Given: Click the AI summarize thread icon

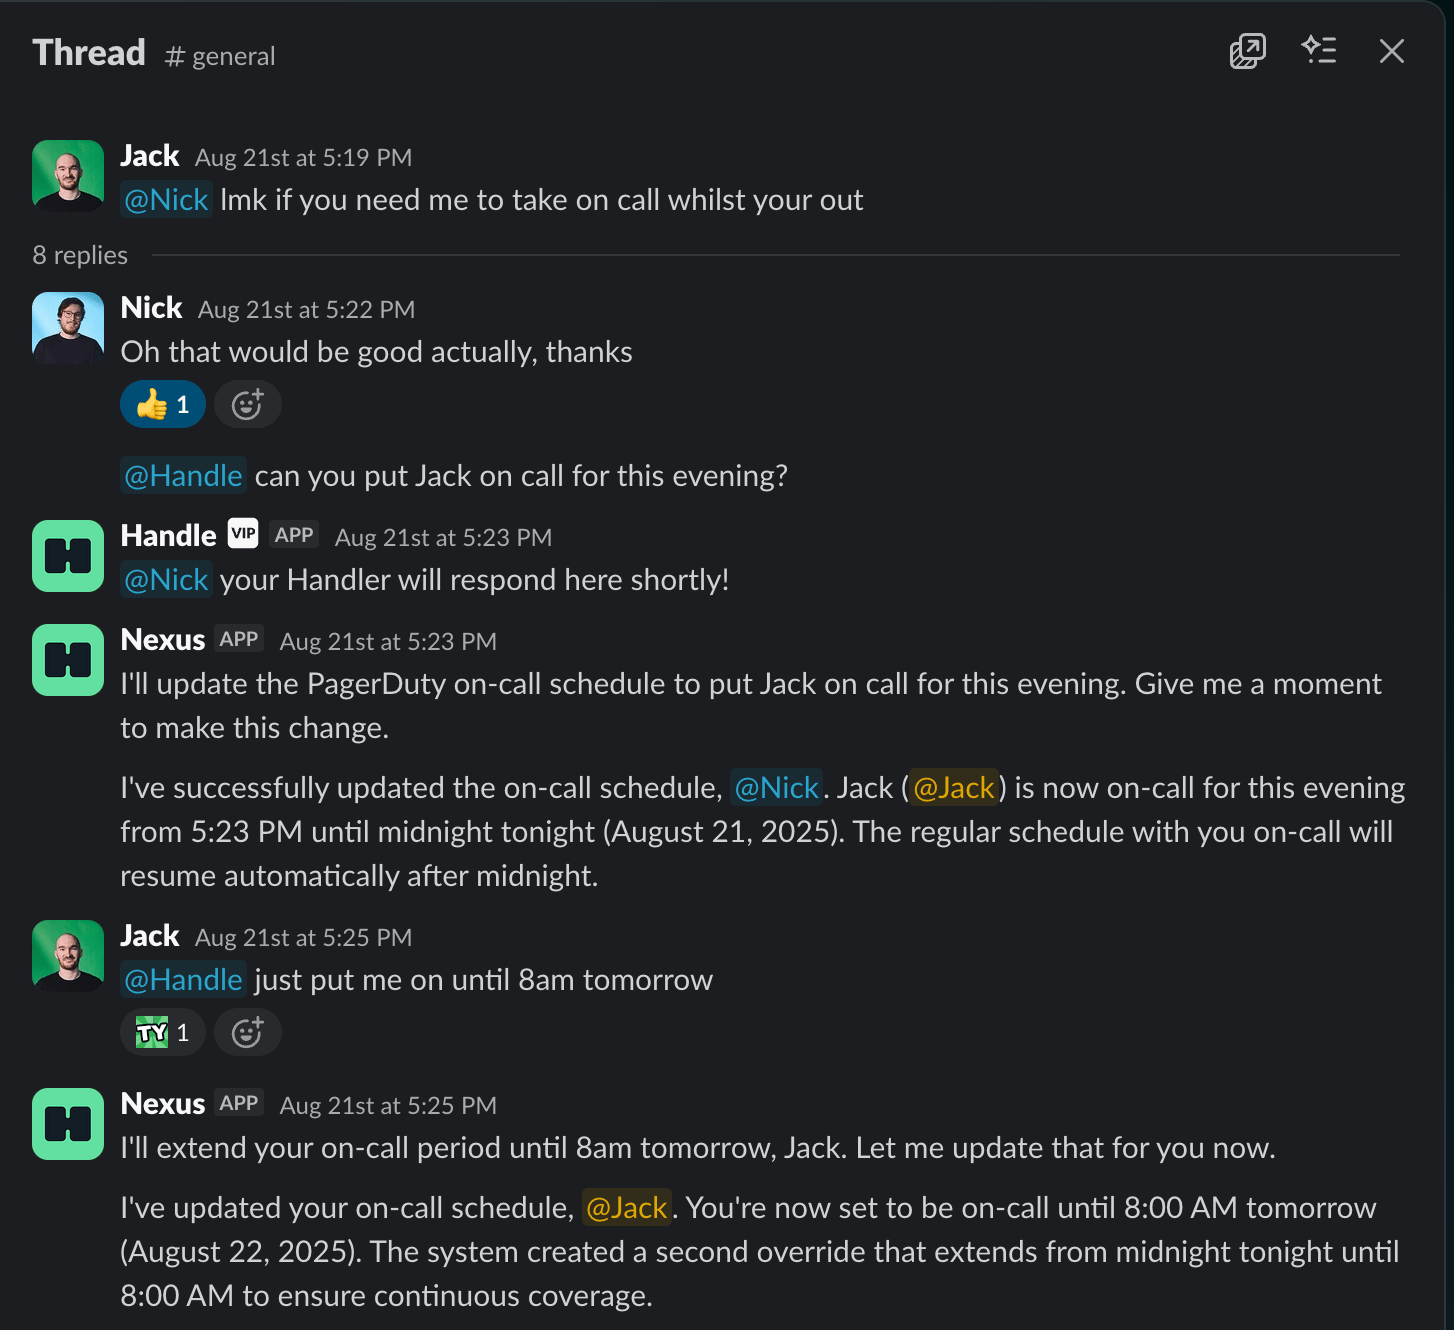Looking at the screenshot, I should (x=1319, y=50).
